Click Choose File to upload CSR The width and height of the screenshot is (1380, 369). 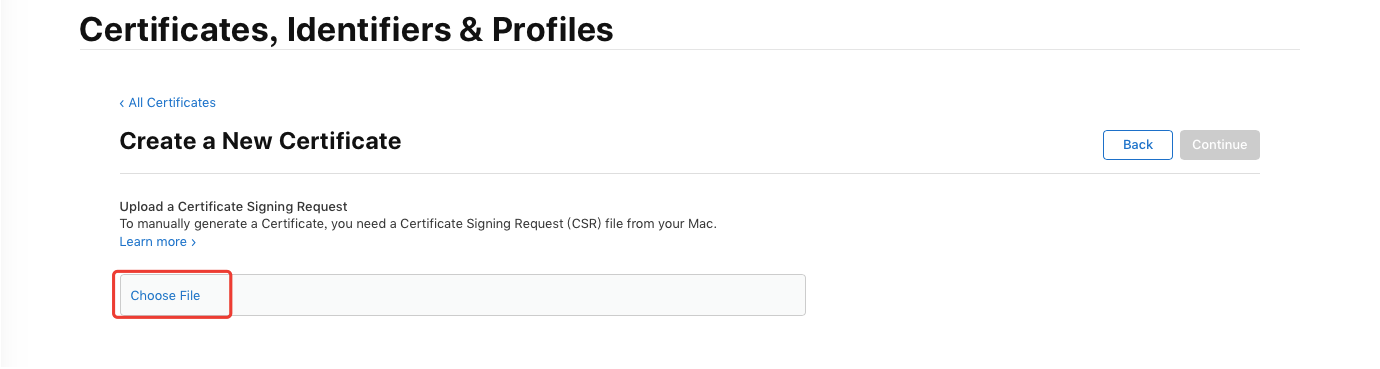pyautogui.click(x=165, y=296)
